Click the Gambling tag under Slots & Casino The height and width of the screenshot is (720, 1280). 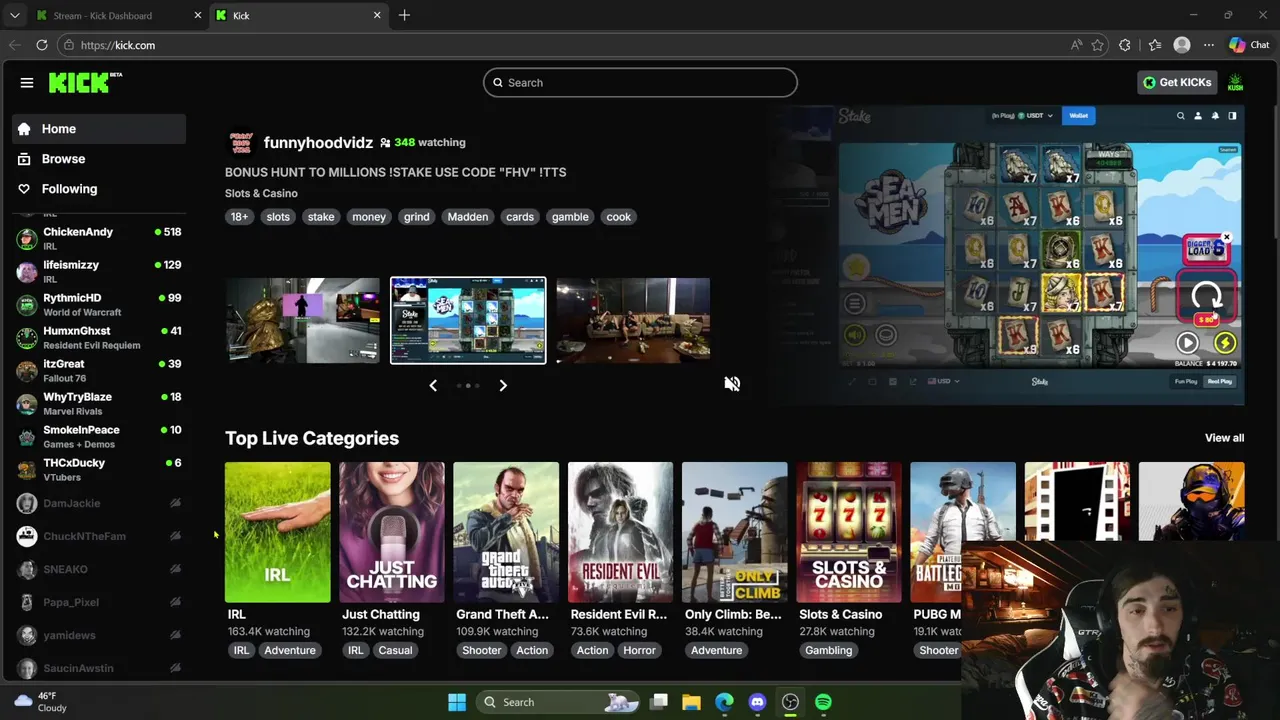coord(829,650)
